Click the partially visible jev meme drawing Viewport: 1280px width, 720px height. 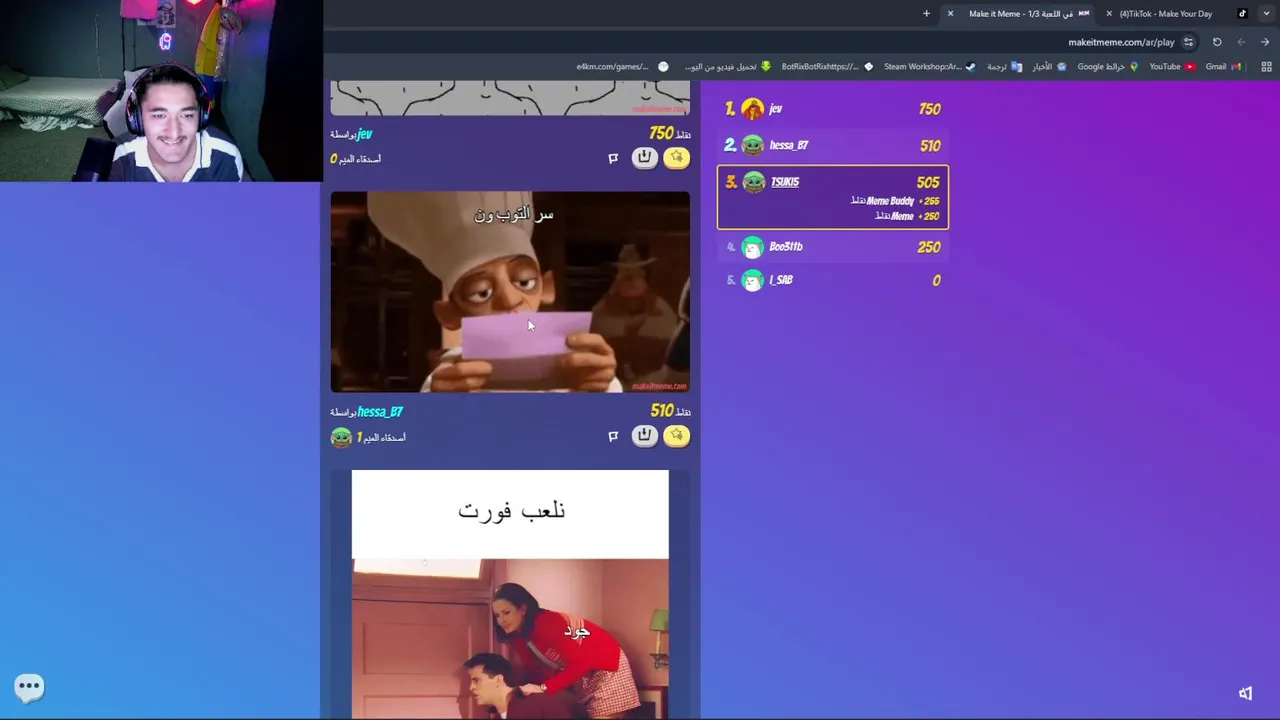510,98
